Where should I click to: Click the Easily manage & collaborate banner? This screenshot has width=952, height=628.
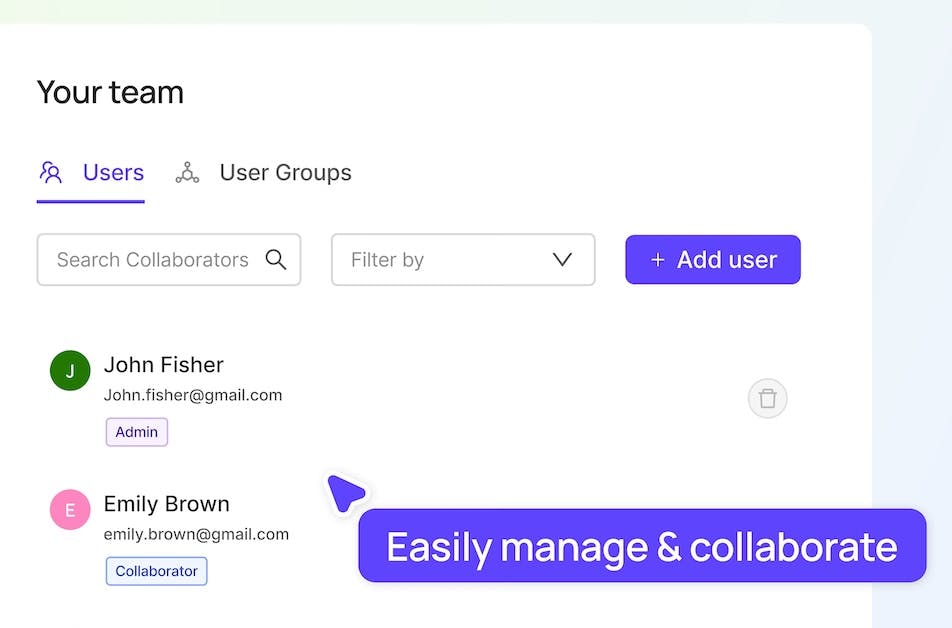(x=642, y=547)
